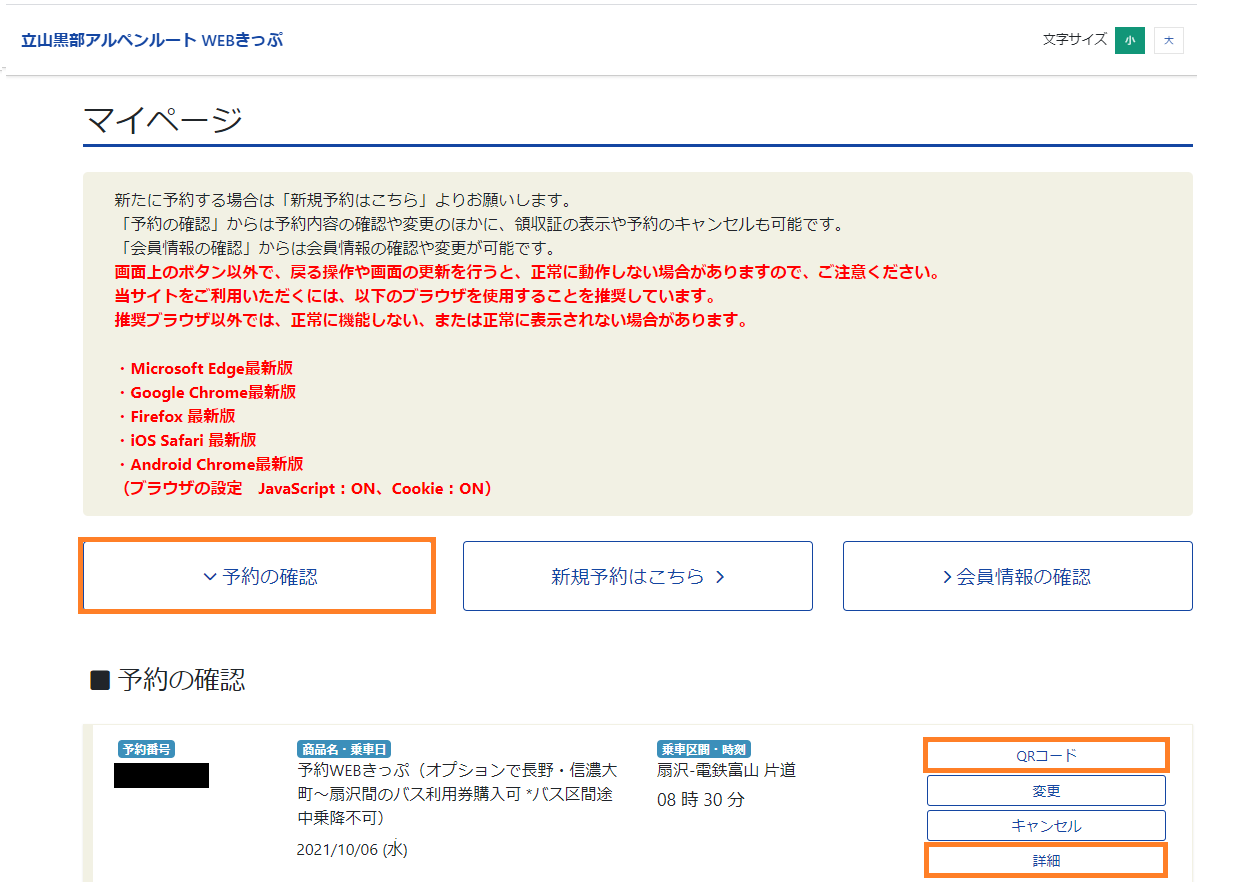Click the 商品名・乗車日 label badge
The height and width of the screenshot is (894, 1236).
(344, 749)
